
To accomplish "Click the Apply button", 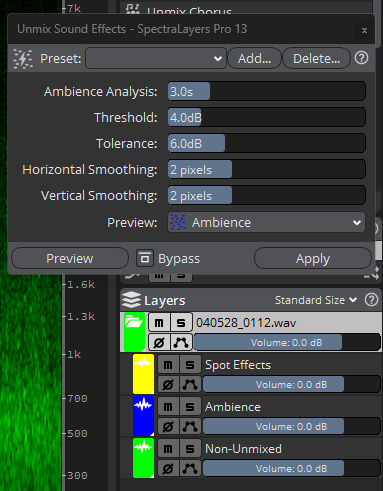I will pyautogui.click(x=313, y=258).
